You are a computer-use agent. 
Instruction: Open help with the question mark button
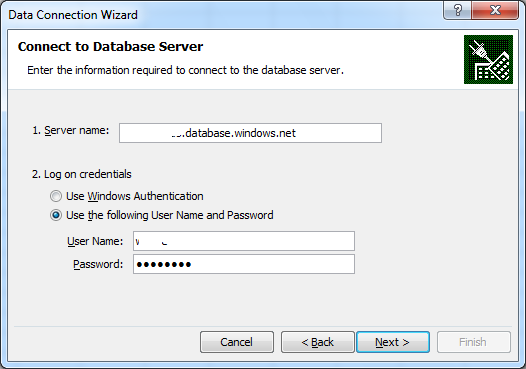[457, 10]
